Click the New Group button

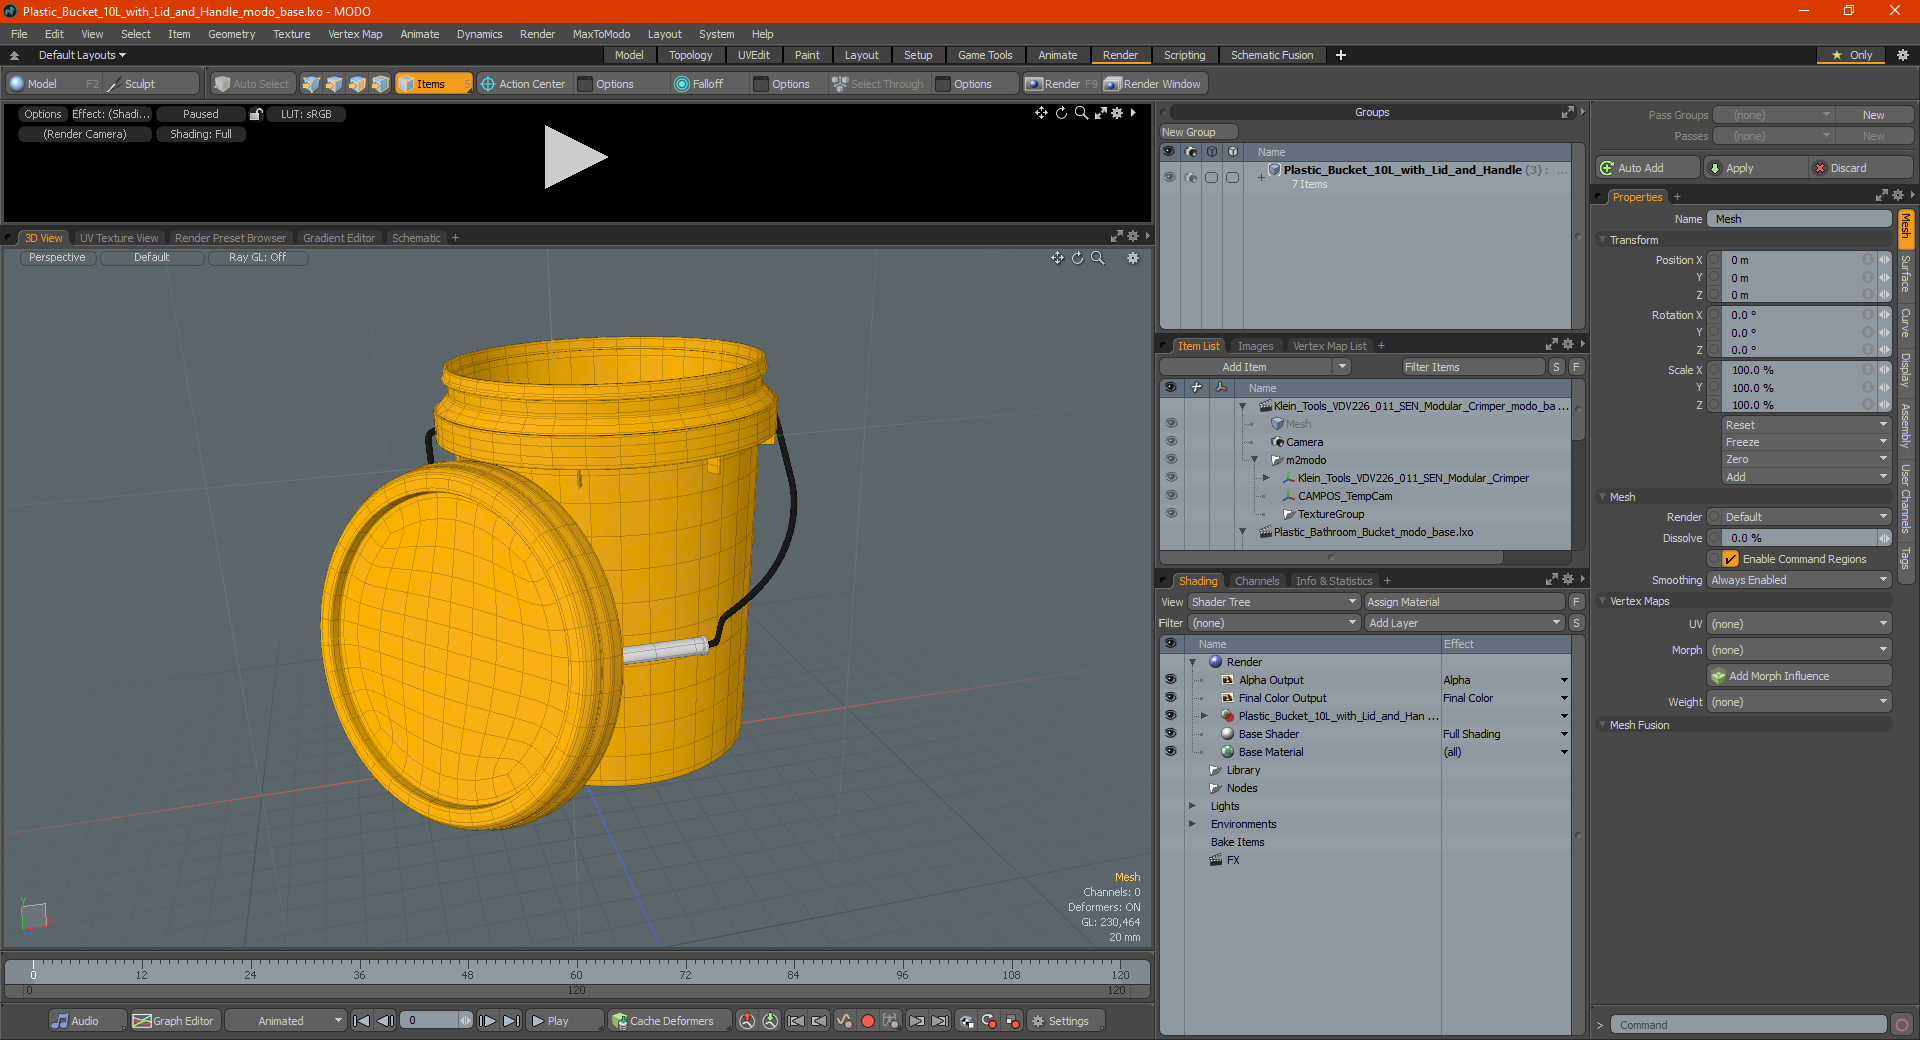click(1199, 132)
